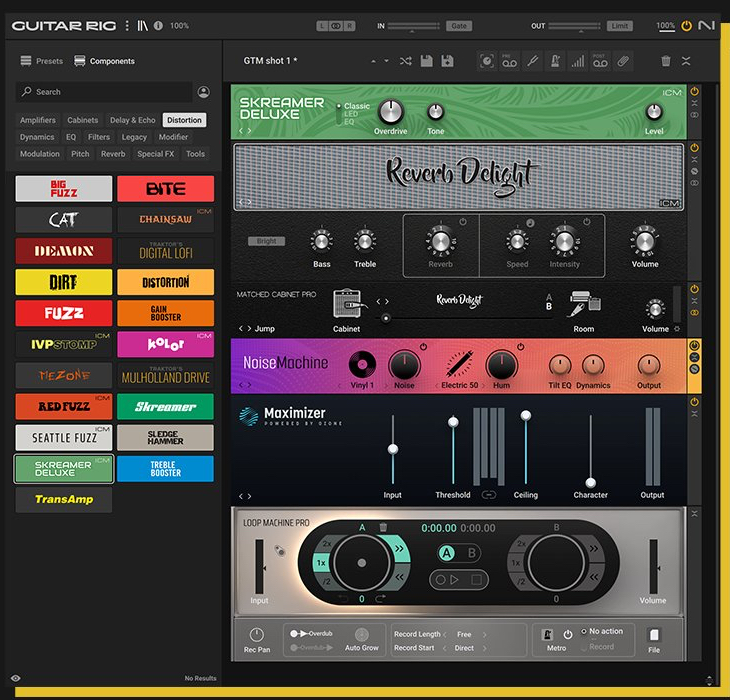This screenshot has width=730, height=700.
Task: Filter components by Delay & Echo
Action: (133, 120)
